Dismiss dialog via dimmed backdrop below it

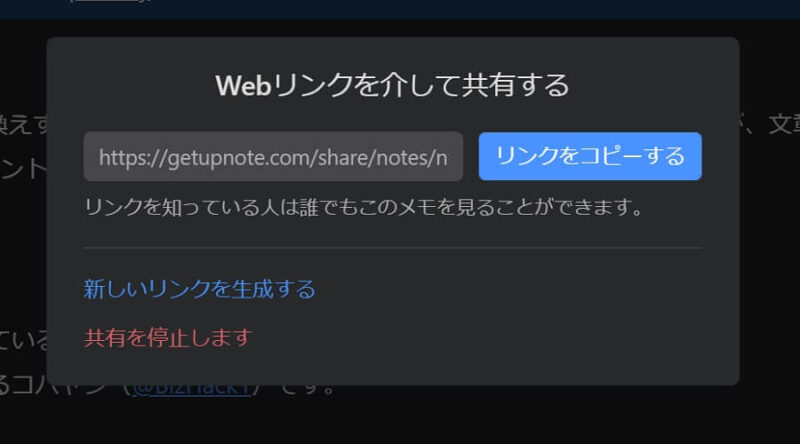pos(398,416)
